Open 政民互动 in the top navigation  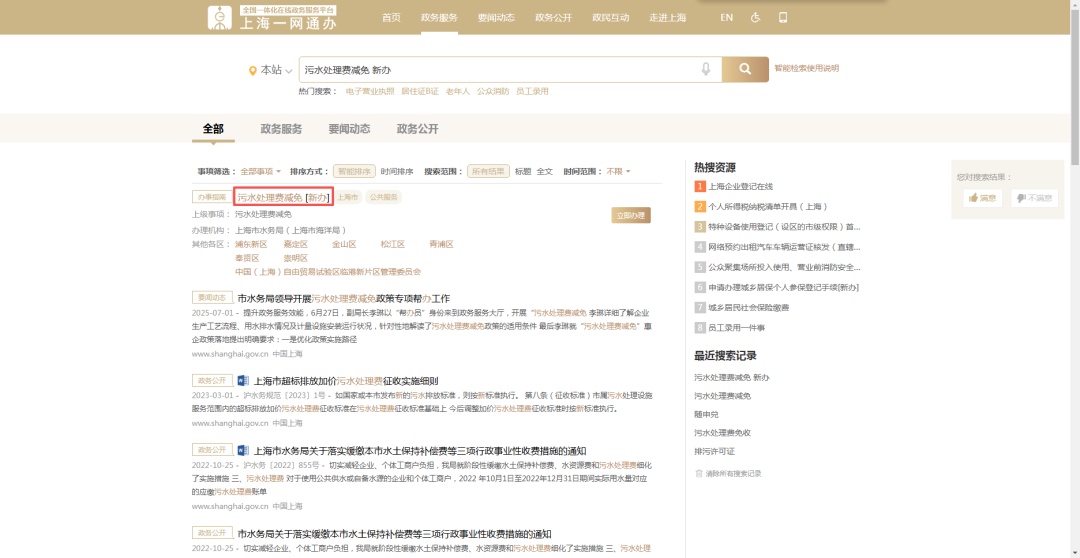coord(610,18)
